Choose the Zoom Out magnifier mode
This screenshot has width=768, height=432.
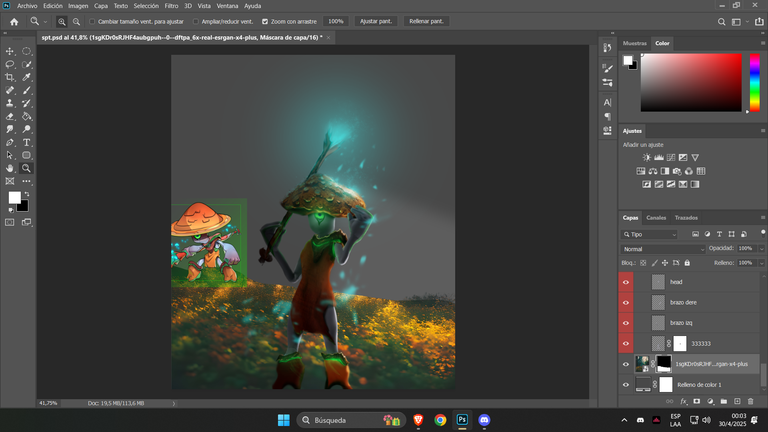[x=76, y=22]
